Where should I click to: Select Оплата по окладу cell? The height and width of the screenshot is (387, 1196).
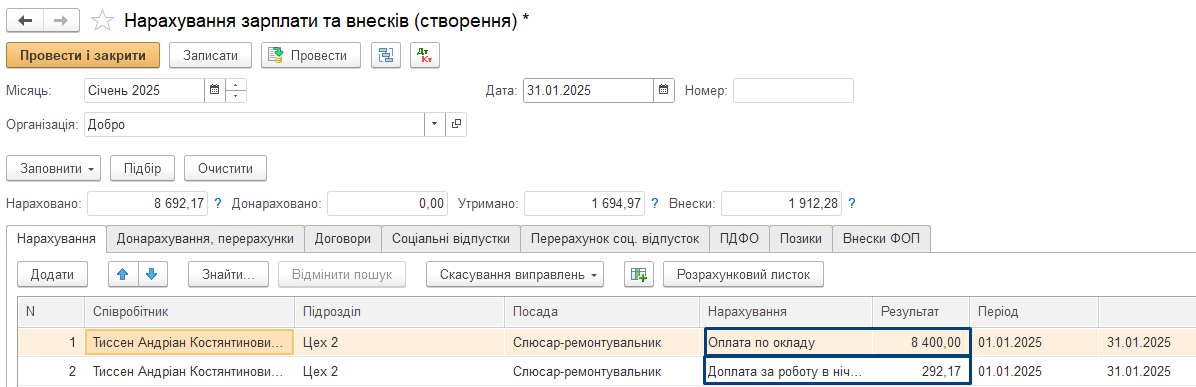[x=789, y=342]
